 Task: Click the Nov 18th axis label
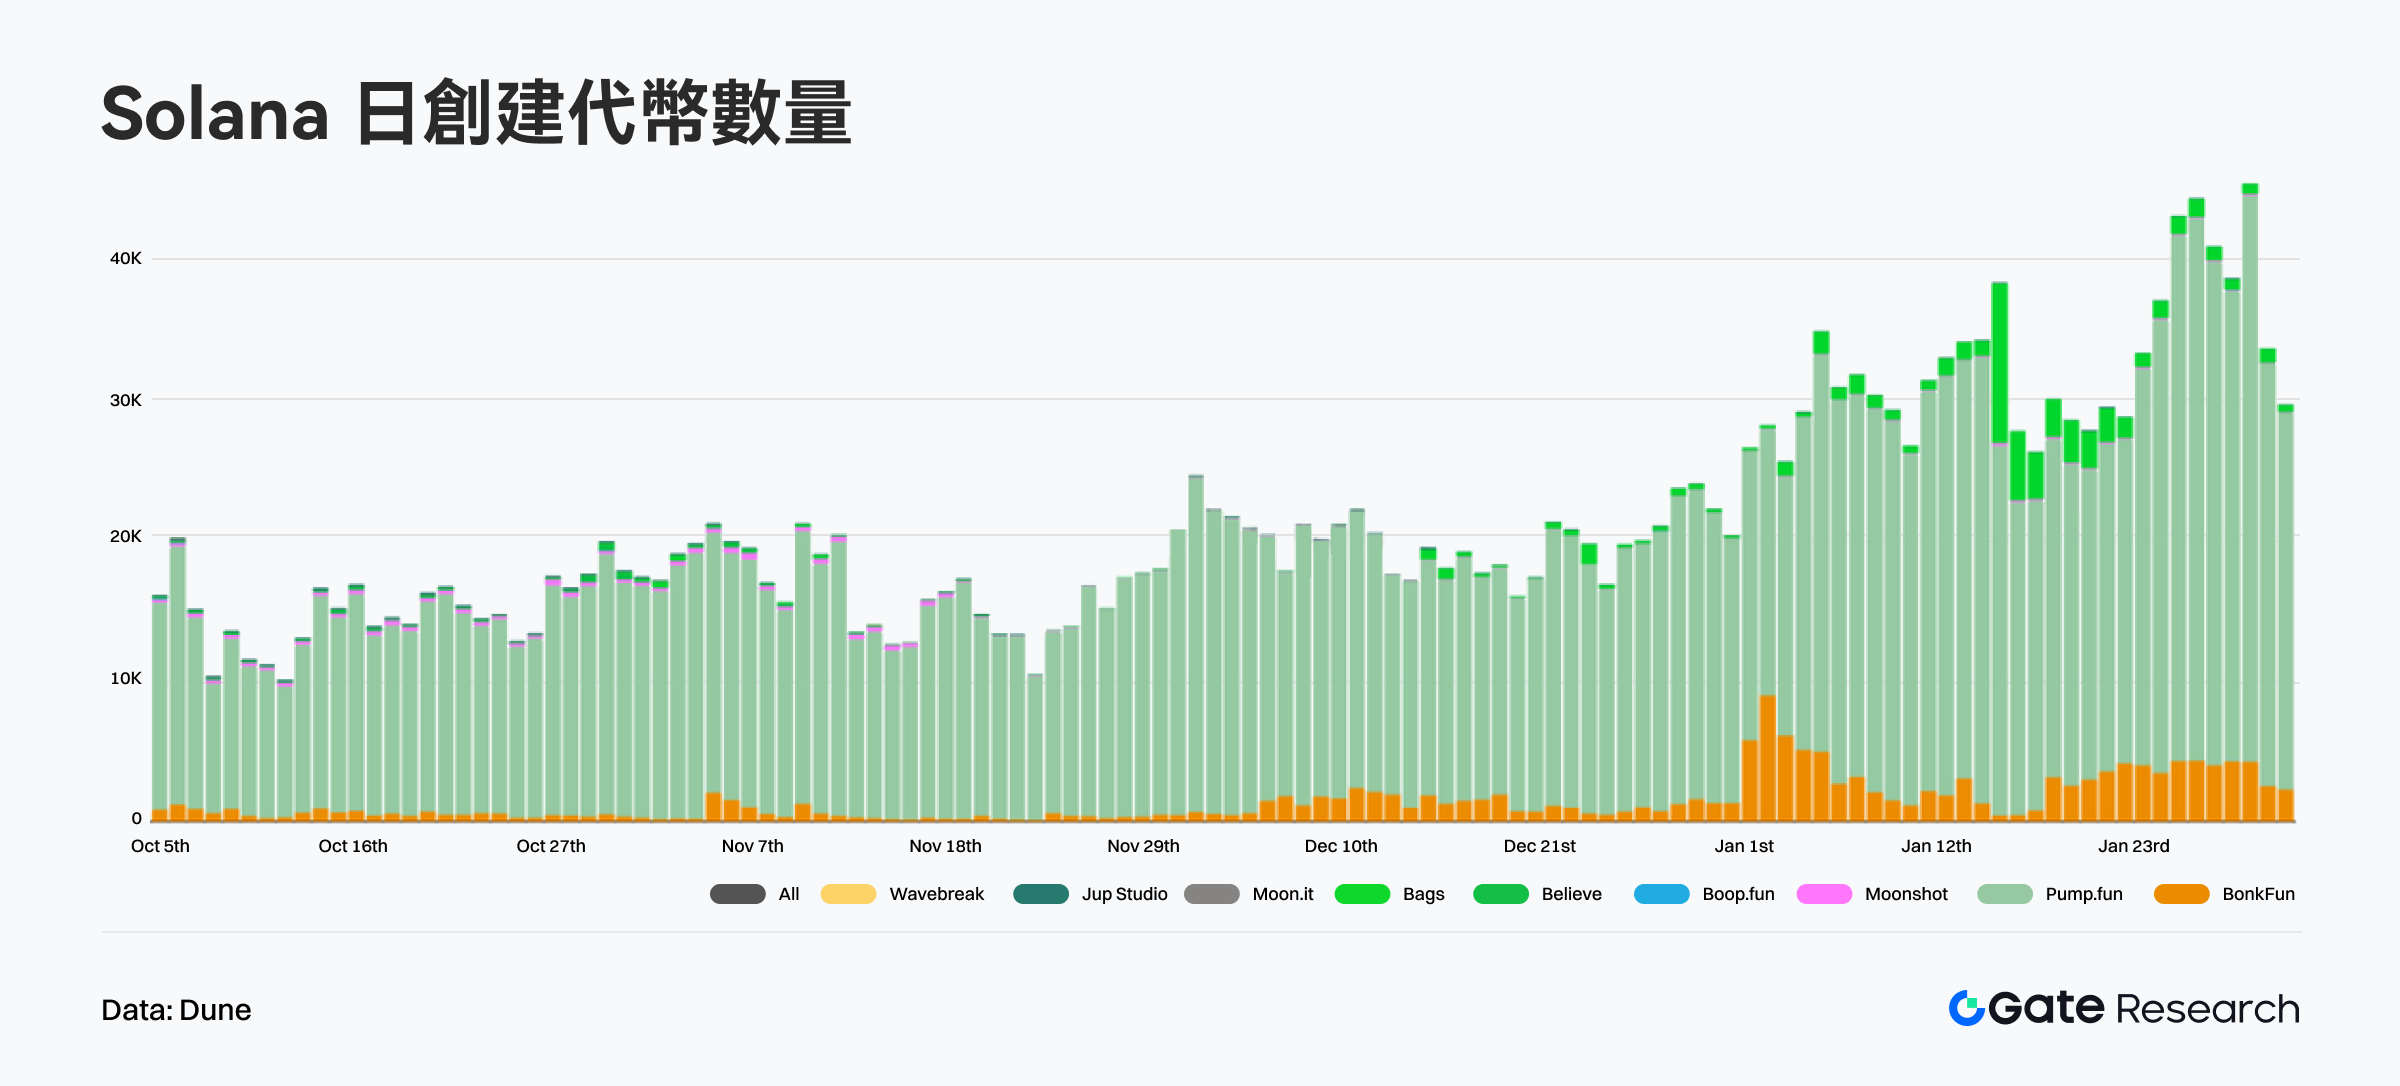pos(945,846)
